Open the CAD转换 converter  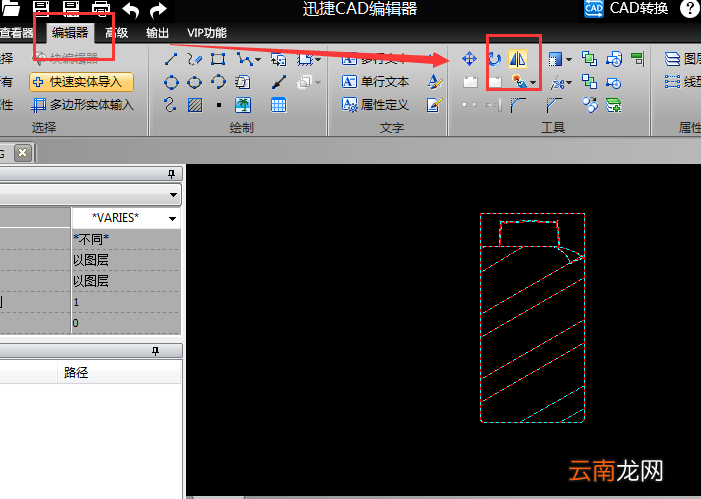(626, 8)
